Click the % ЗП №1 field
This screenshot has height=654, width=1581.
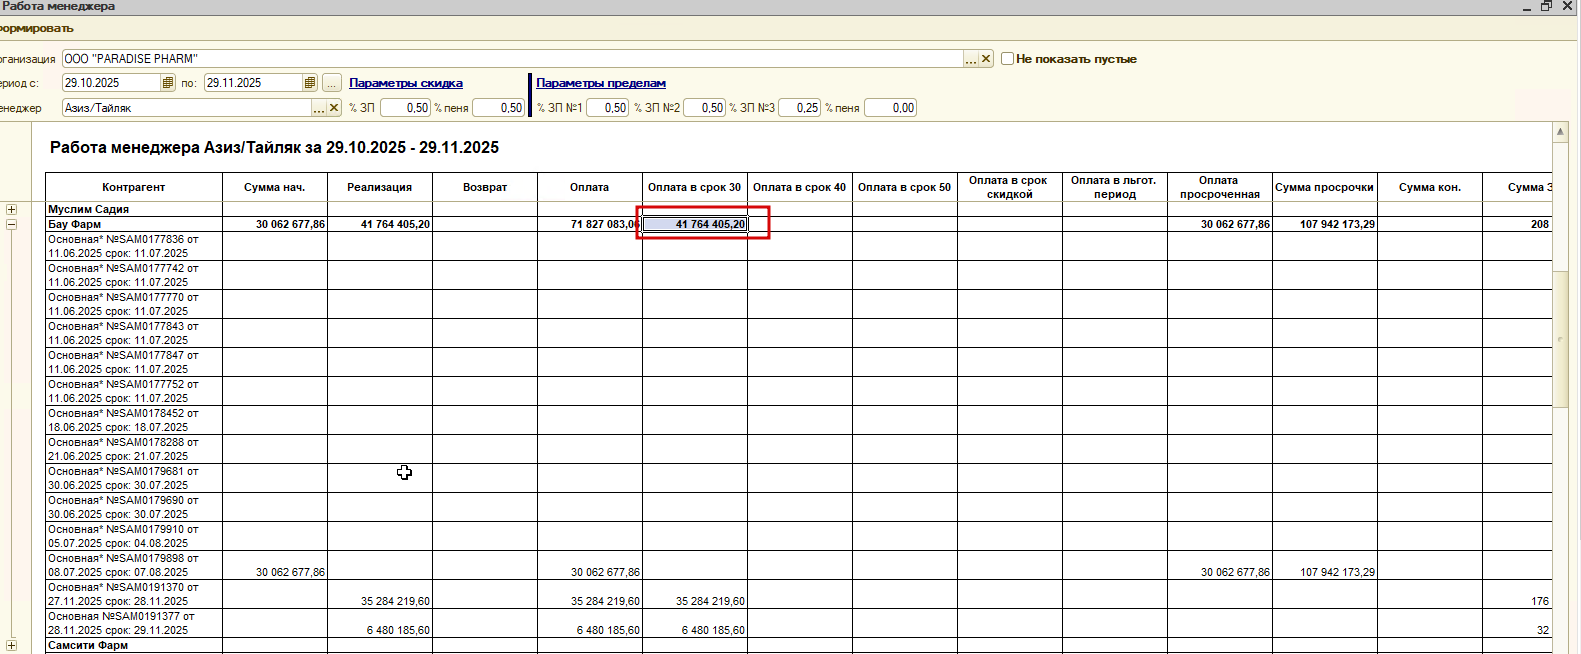(x=608, y=108)
